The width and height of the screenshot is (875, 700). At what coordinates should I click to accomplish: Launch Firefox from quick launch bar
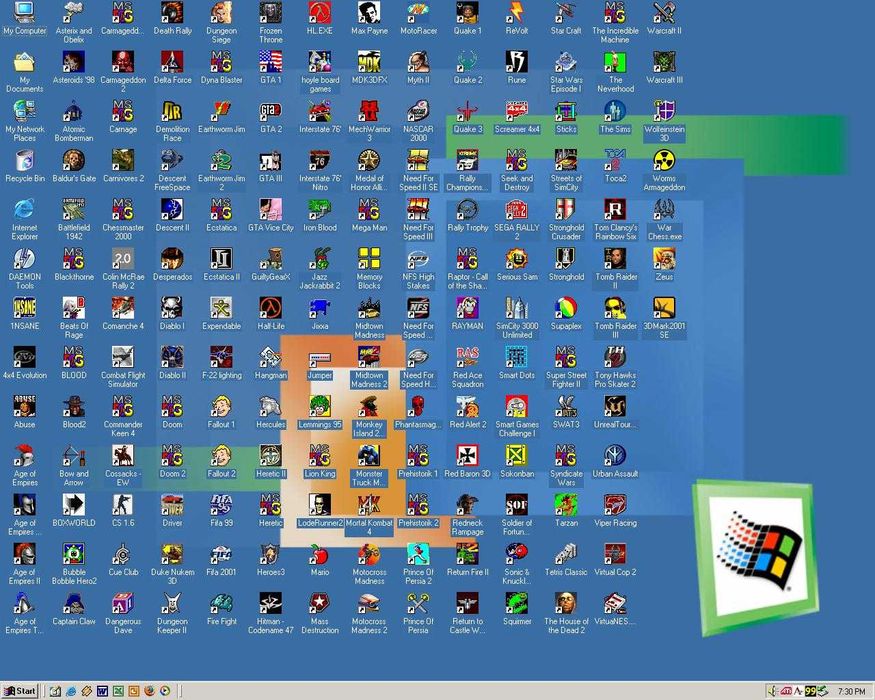coord(149,691)
